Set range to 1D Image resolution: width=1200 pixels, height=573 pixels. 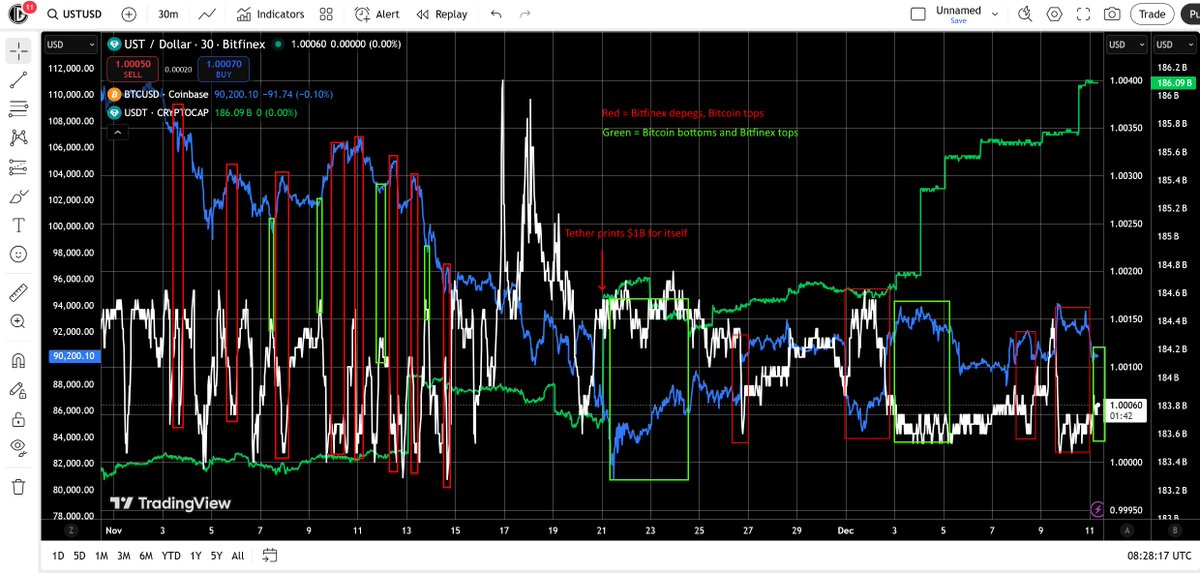[x=58, y=555]
